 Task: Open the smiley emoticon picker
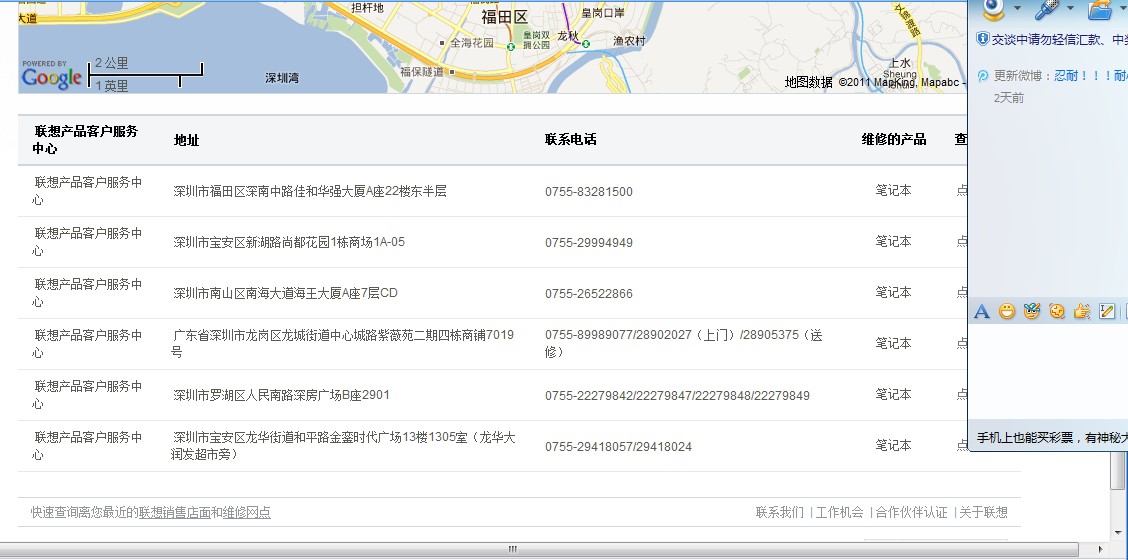(1006, 312)
